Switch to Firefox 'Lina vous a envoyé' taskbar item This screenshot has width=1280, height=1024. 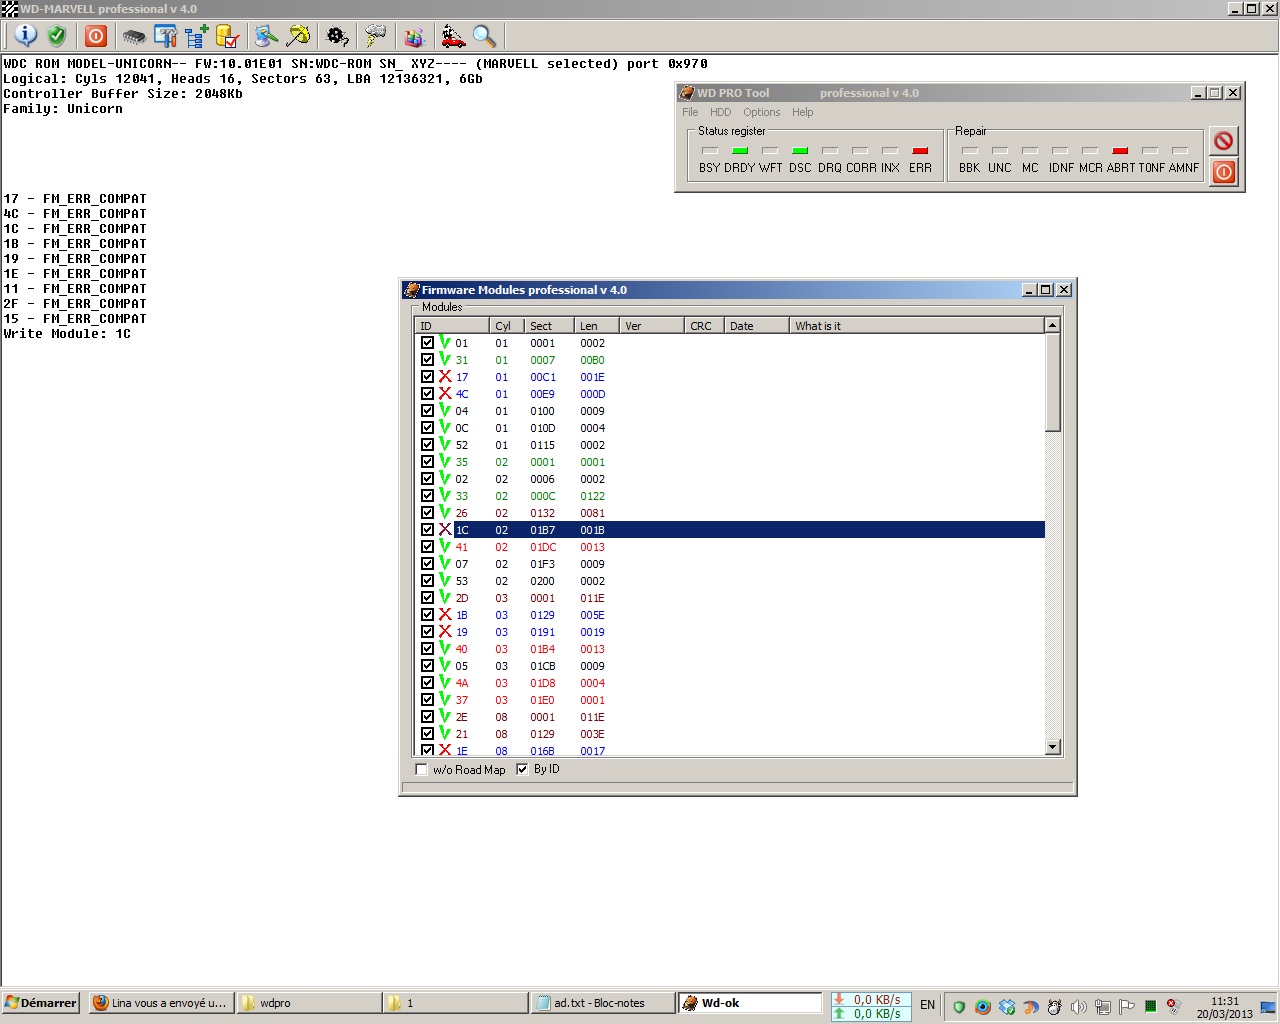point(160,1003)
